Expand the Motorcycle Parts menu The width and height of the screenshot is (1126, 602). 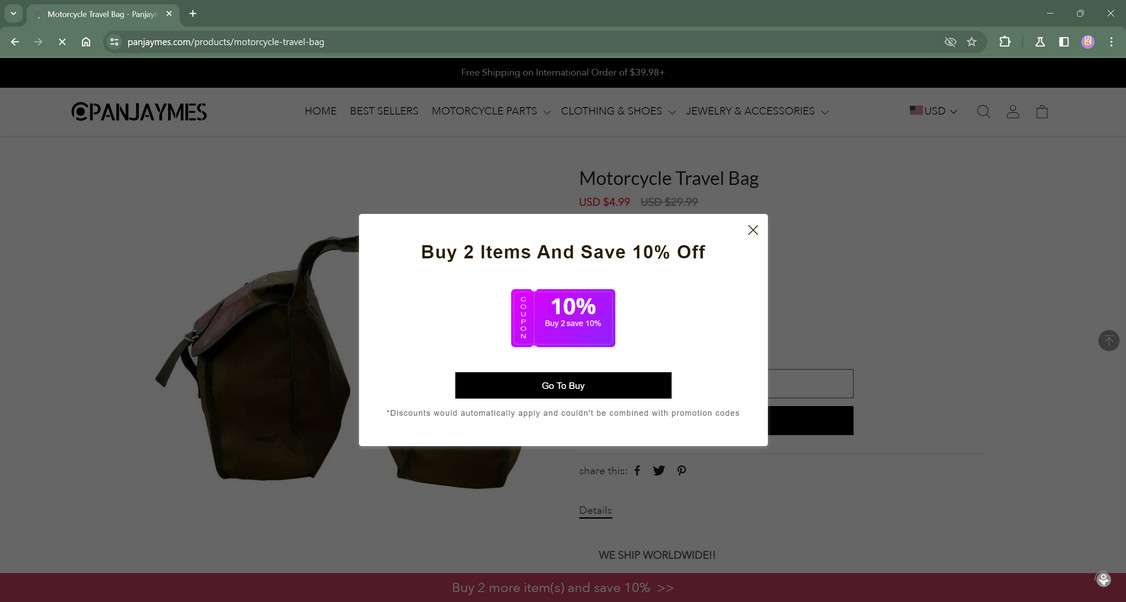490,111
